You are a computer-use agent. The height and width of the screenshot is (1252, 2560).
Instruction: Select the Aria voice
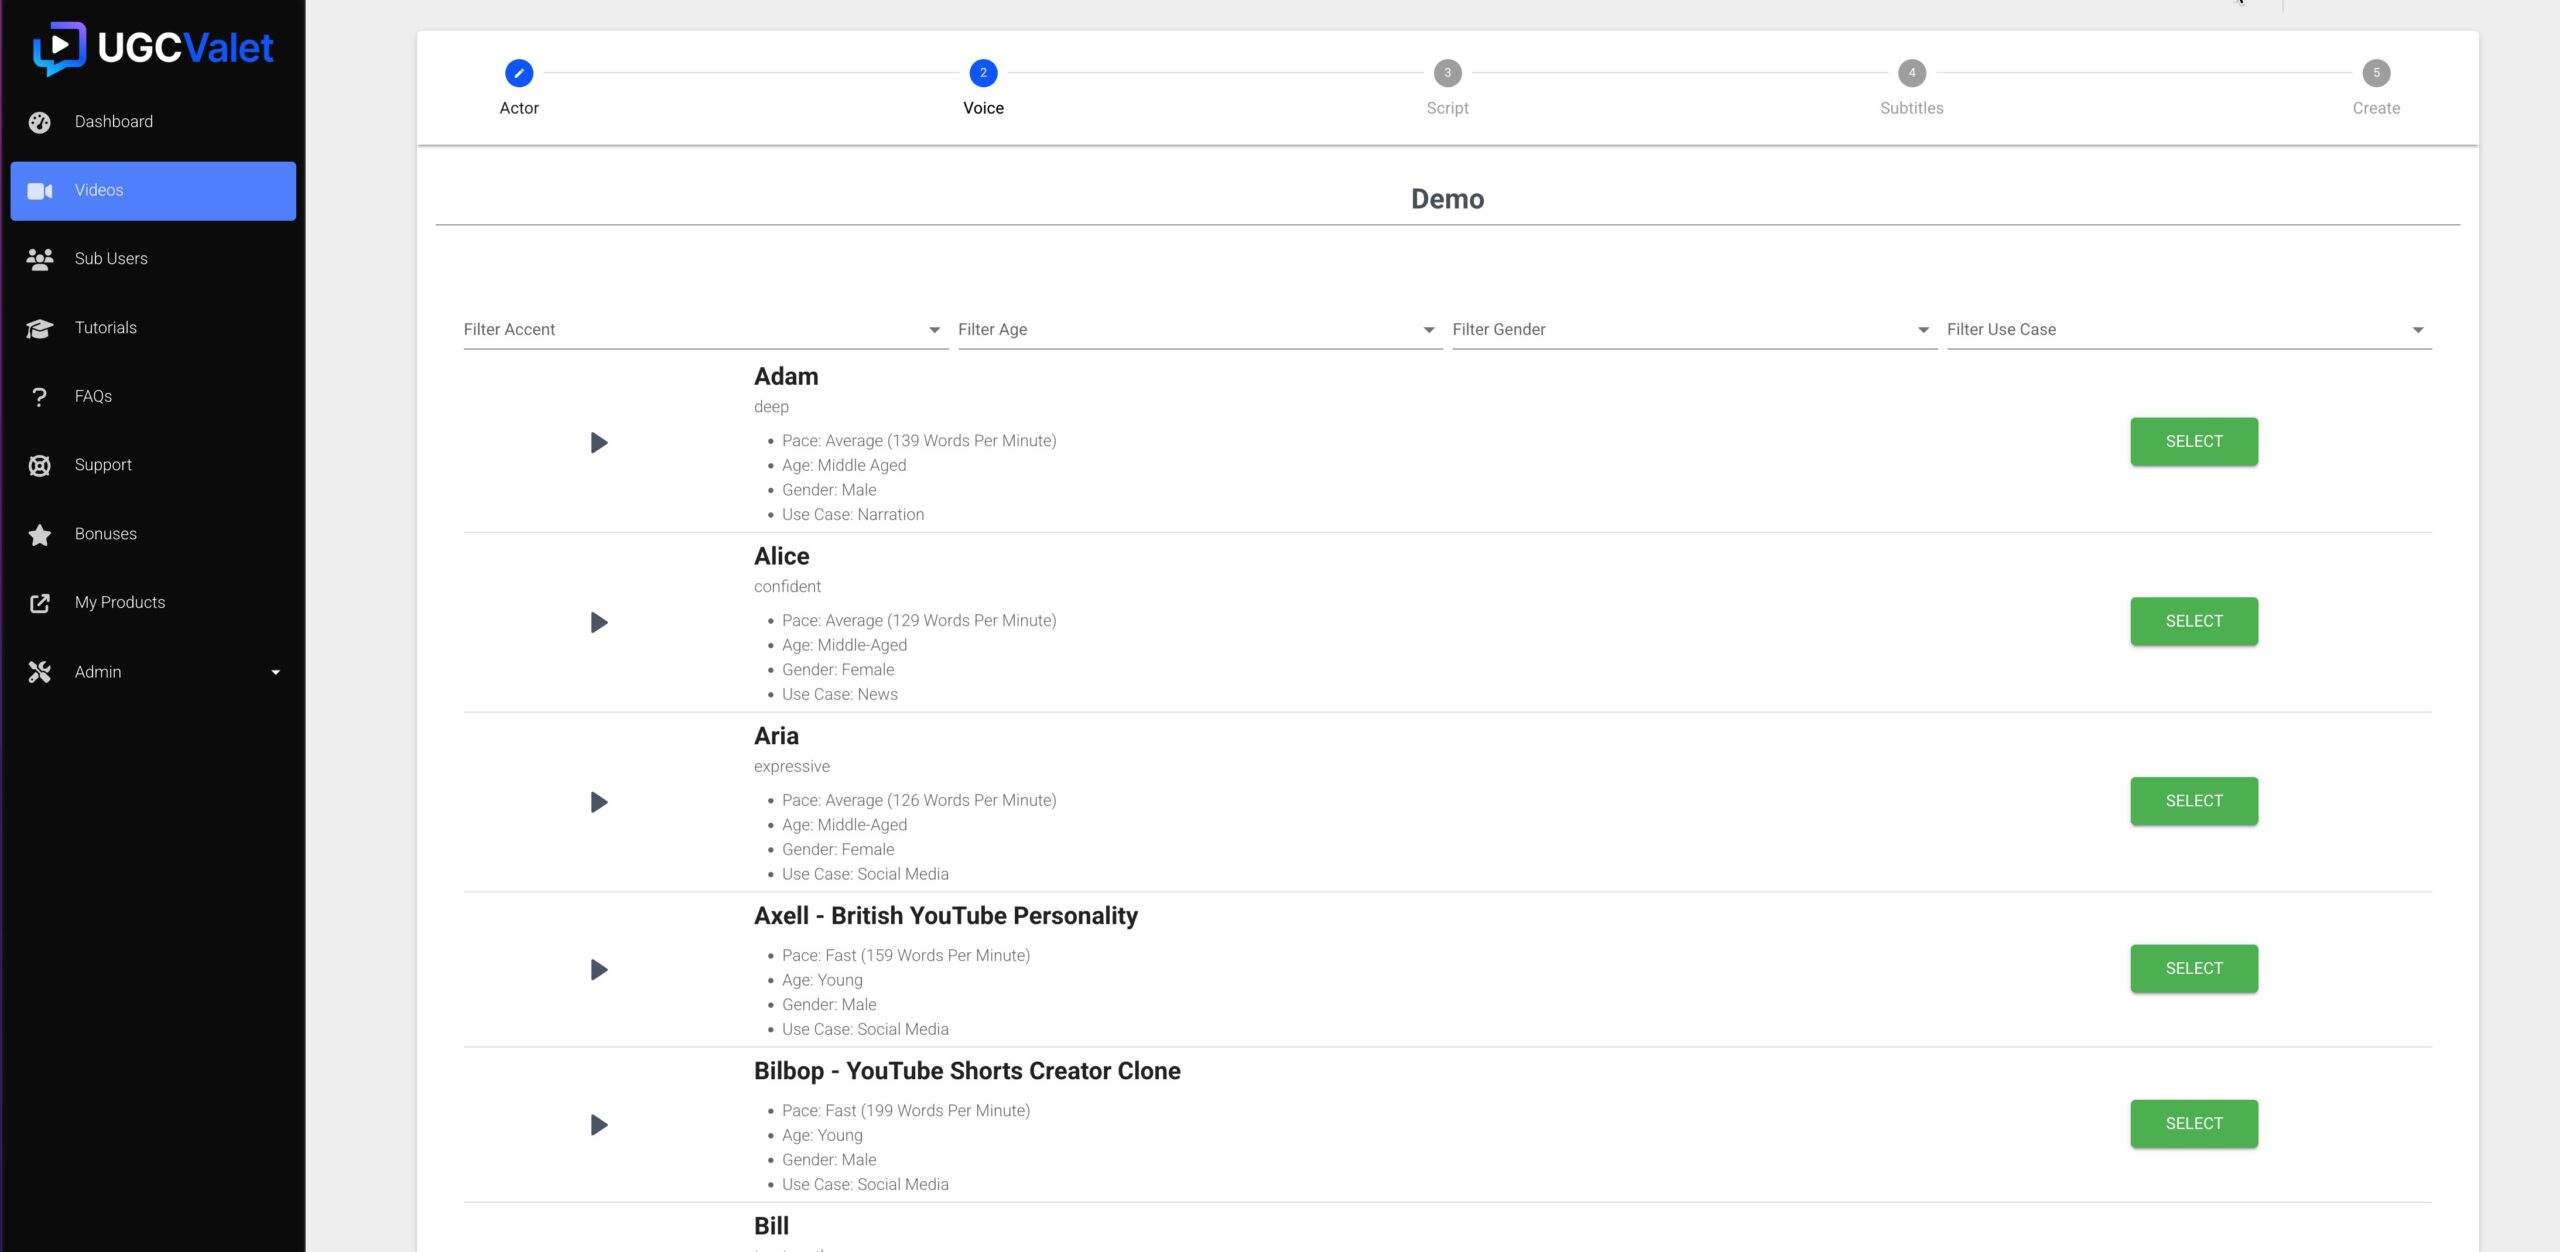[x=2193, y=801]
